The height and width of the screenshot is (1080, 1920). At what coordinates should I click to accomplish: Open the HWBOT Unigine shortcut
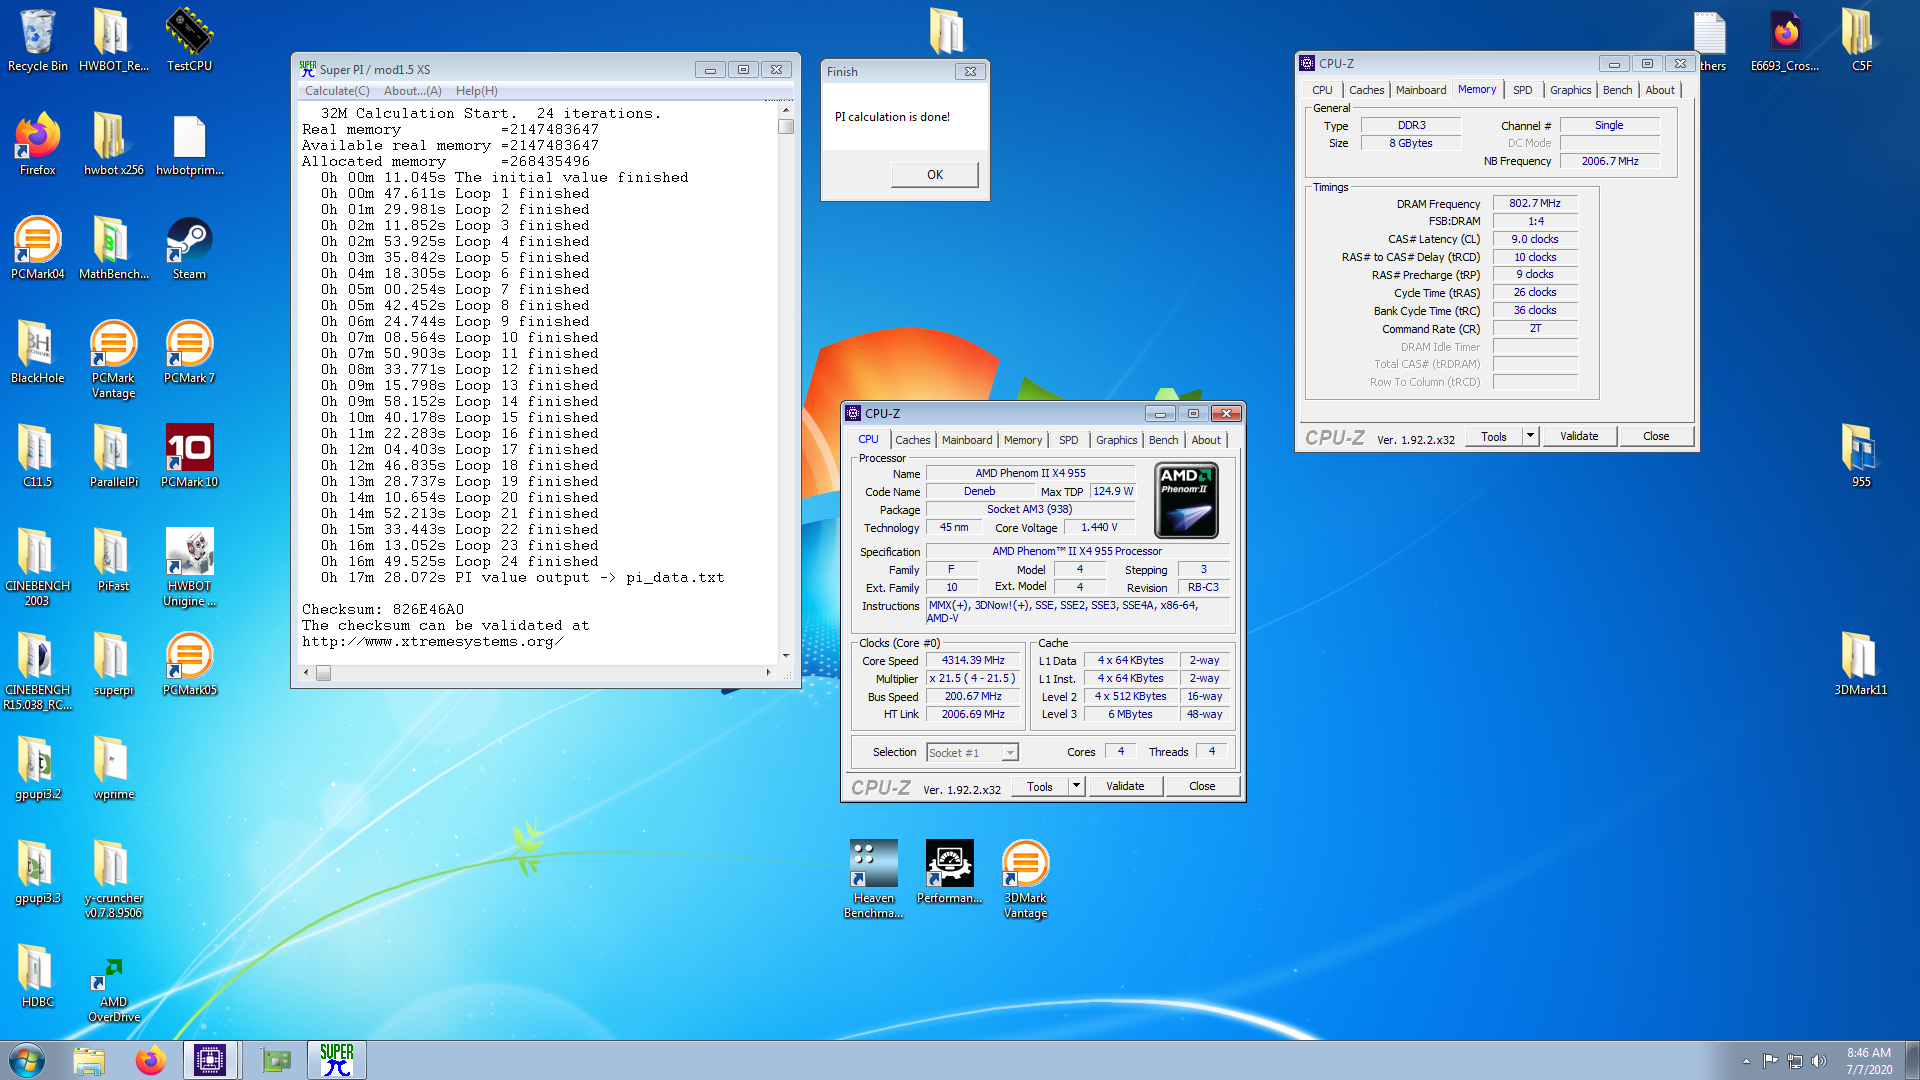189,567
